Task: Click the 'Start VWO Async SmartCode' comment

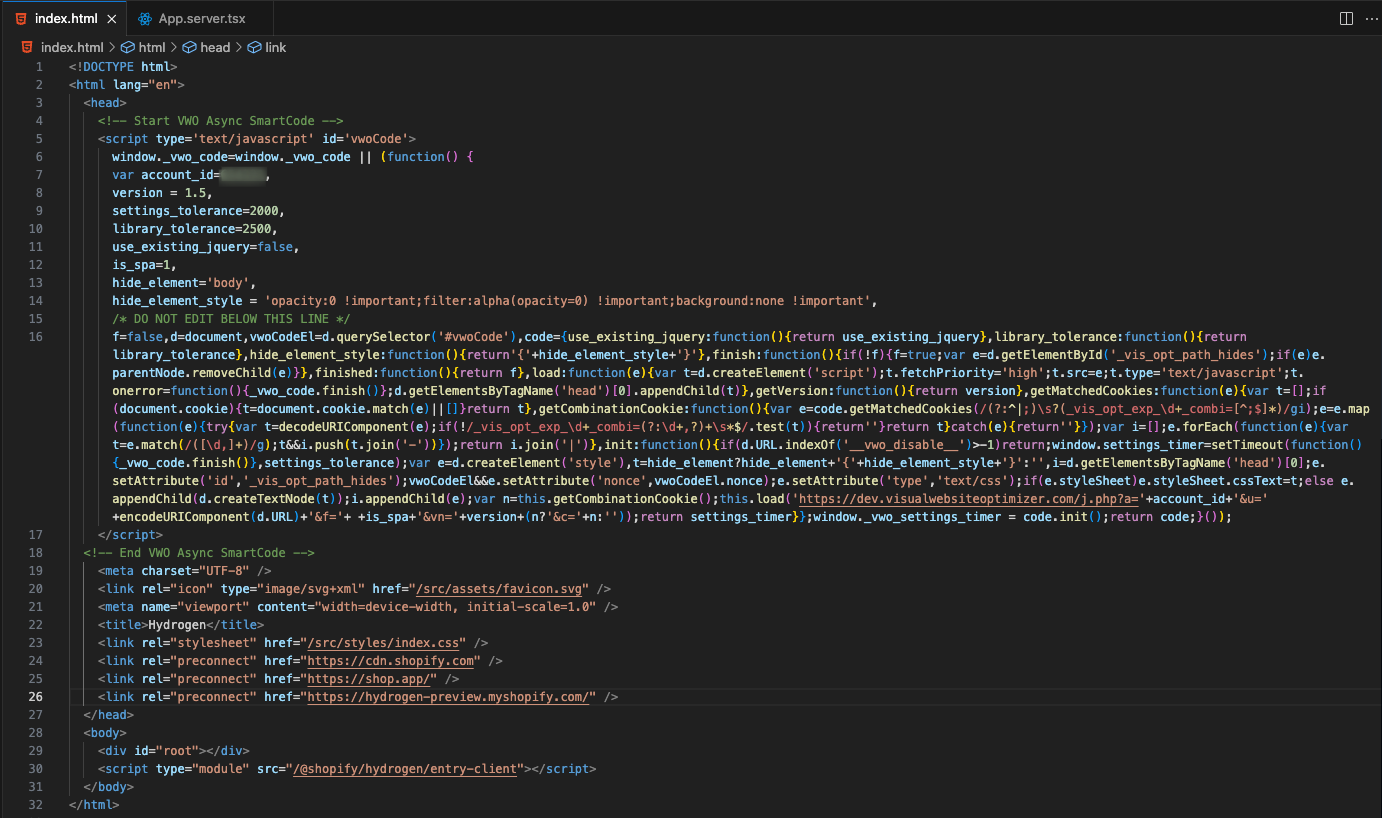Action: (221, 121)
